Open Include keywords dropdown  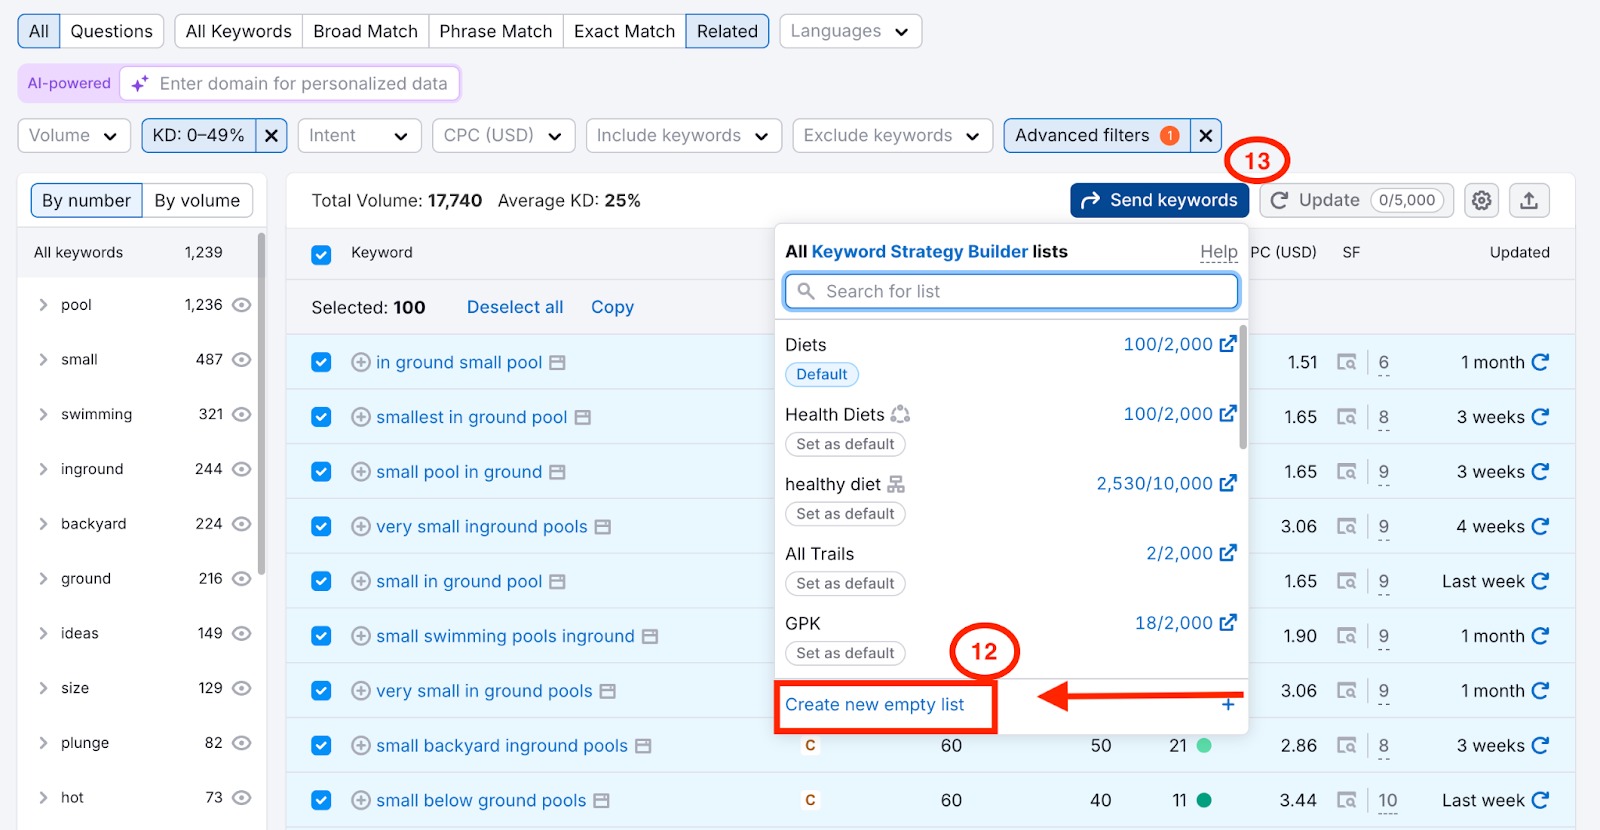(x=683, y=135)
